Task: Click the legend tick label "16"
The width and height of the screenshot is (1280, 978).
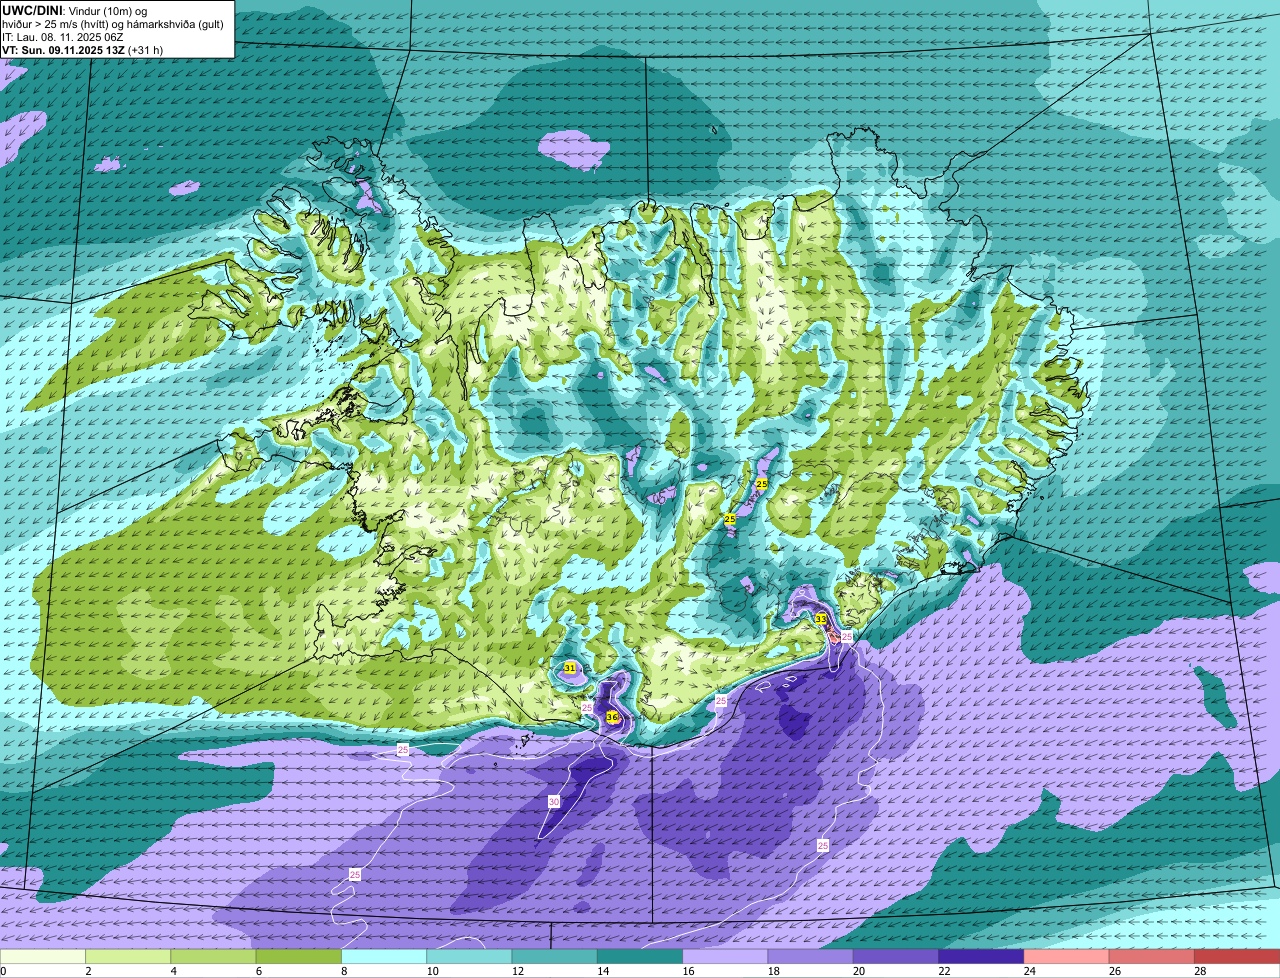Action: pyautogui.click(x=687, y=971)
